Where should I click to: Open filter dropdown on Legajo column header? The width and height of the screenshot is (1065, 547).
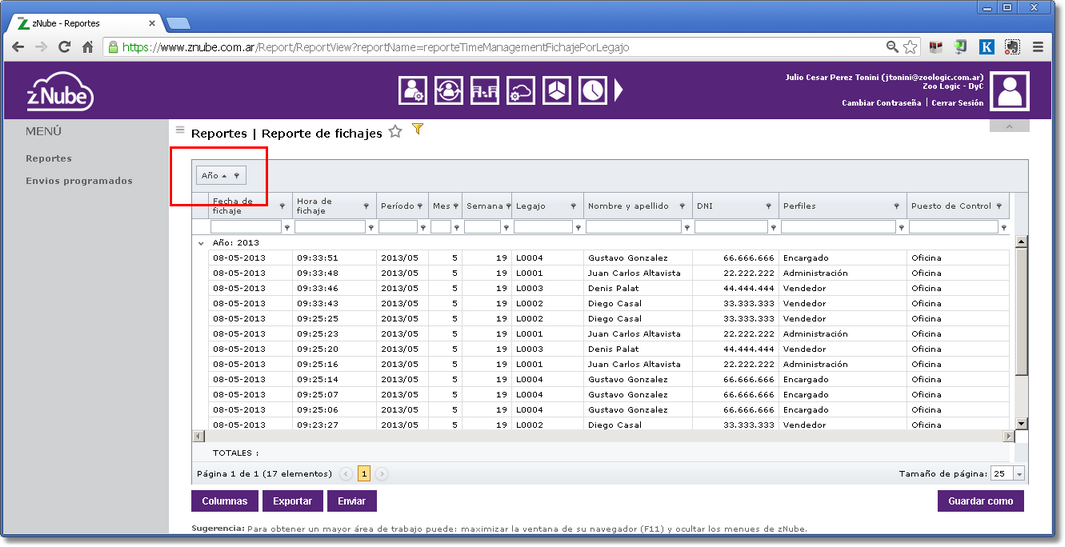pos(573,206)
